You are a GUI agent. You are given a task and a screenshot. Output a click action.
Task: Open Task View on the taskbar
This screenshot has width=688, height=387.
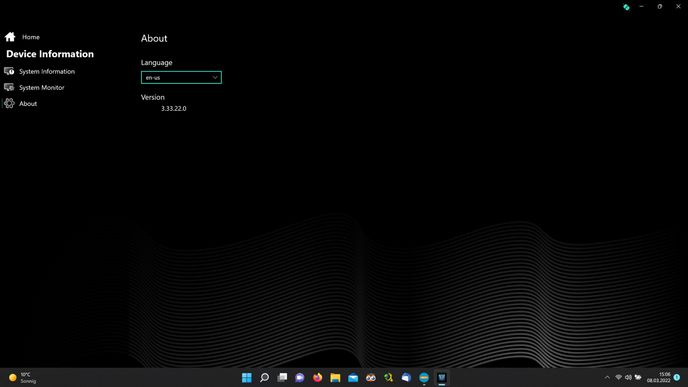[x=282, y=377]
